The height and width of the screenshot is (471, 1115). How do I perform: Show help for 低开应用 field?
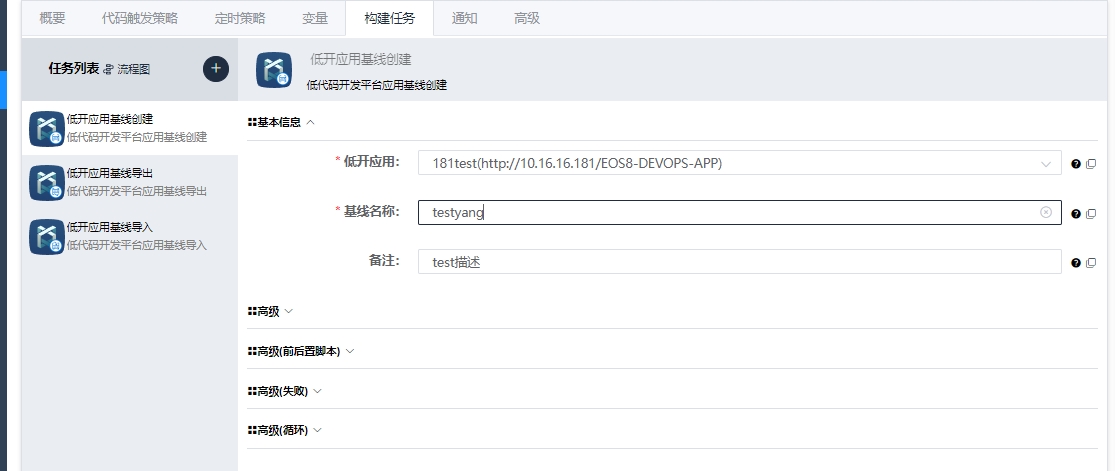(1076, 164)
